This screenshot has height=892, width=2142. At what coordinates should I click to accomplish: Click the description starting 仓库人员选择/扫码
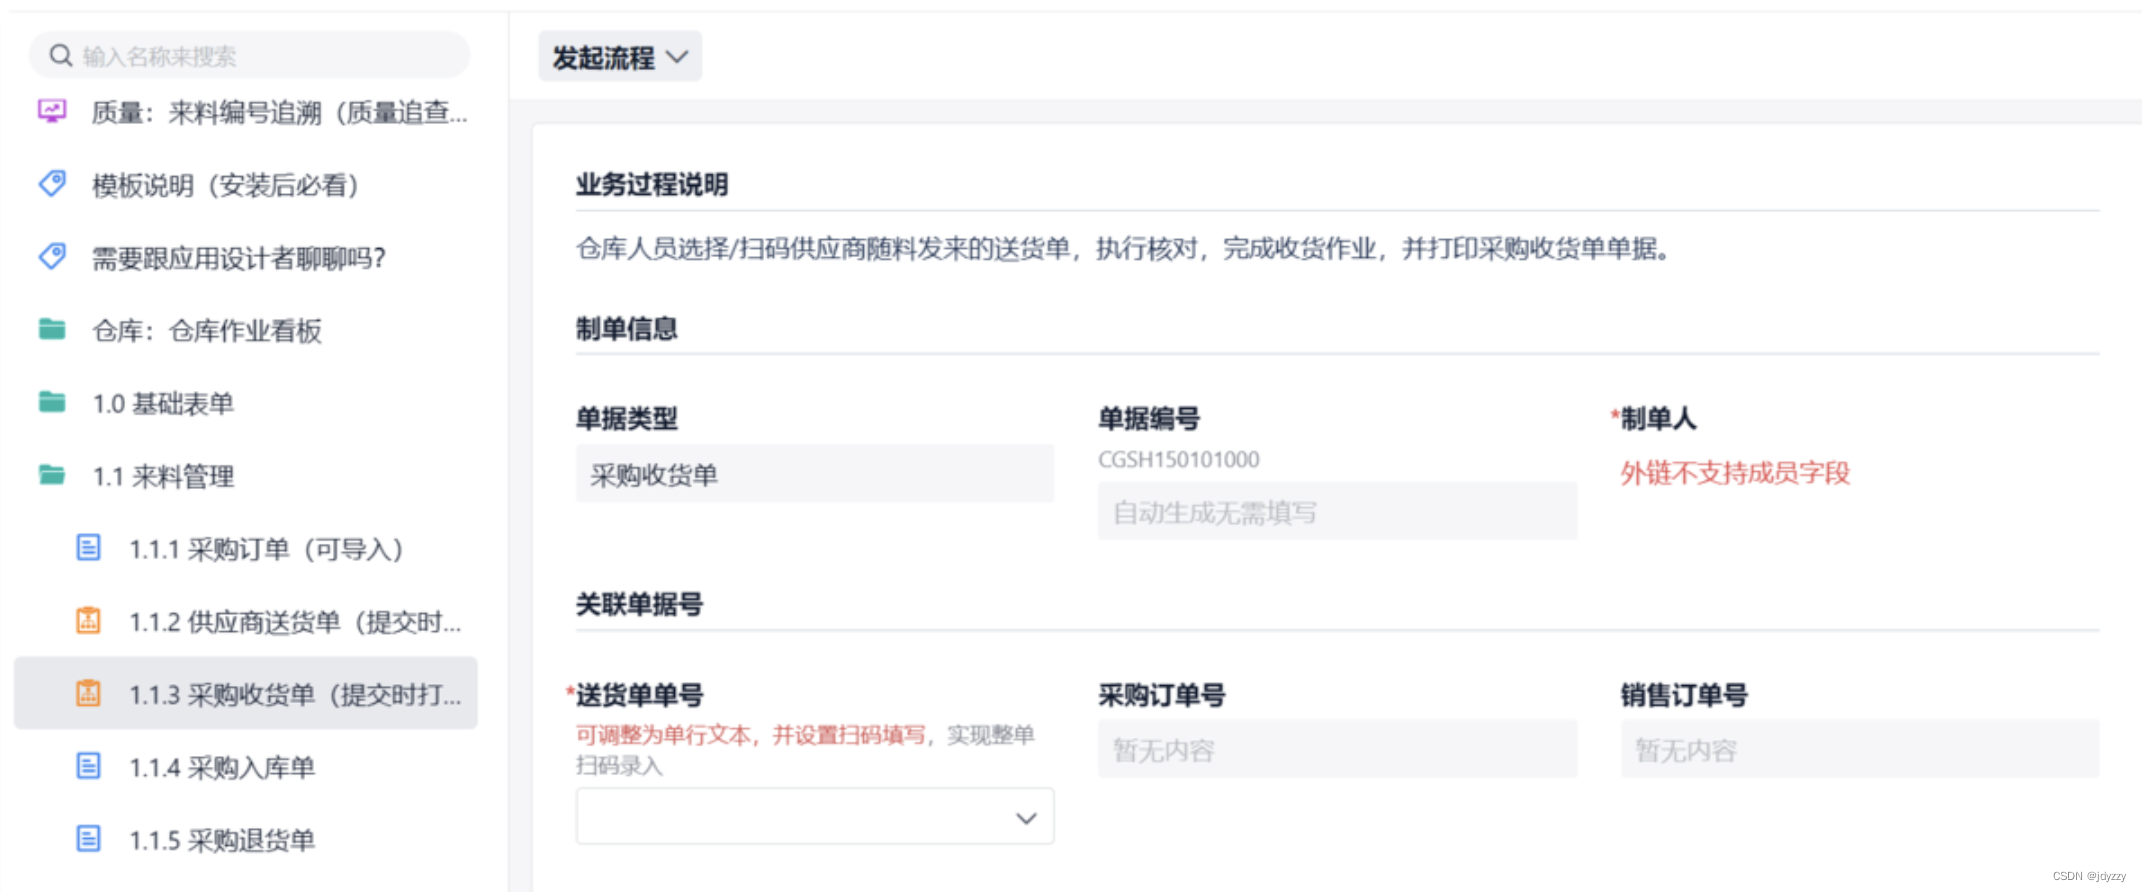[x=1124, y=248]
